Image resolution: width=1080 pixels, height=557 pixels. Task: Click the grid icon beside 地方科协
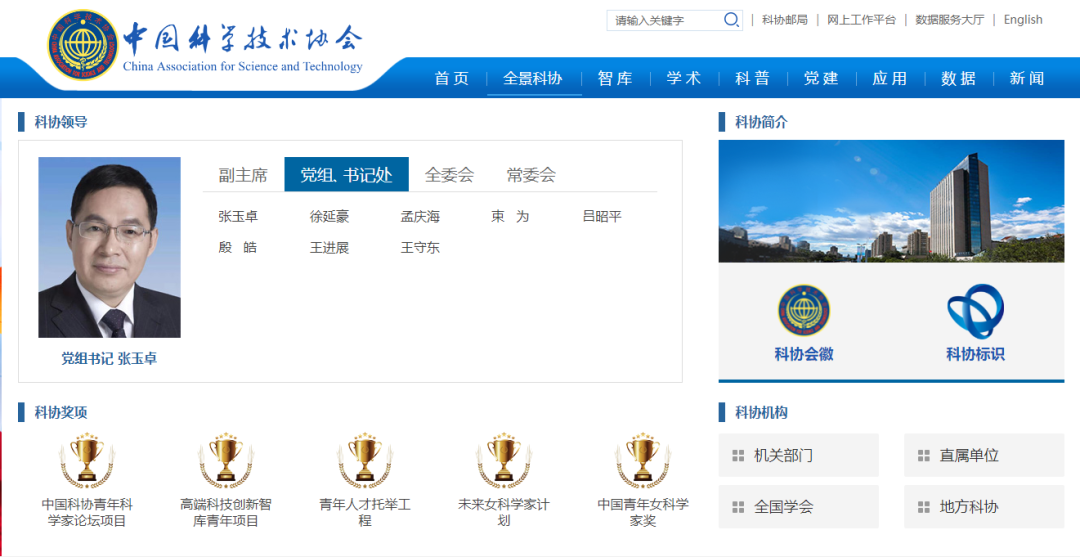924,507
